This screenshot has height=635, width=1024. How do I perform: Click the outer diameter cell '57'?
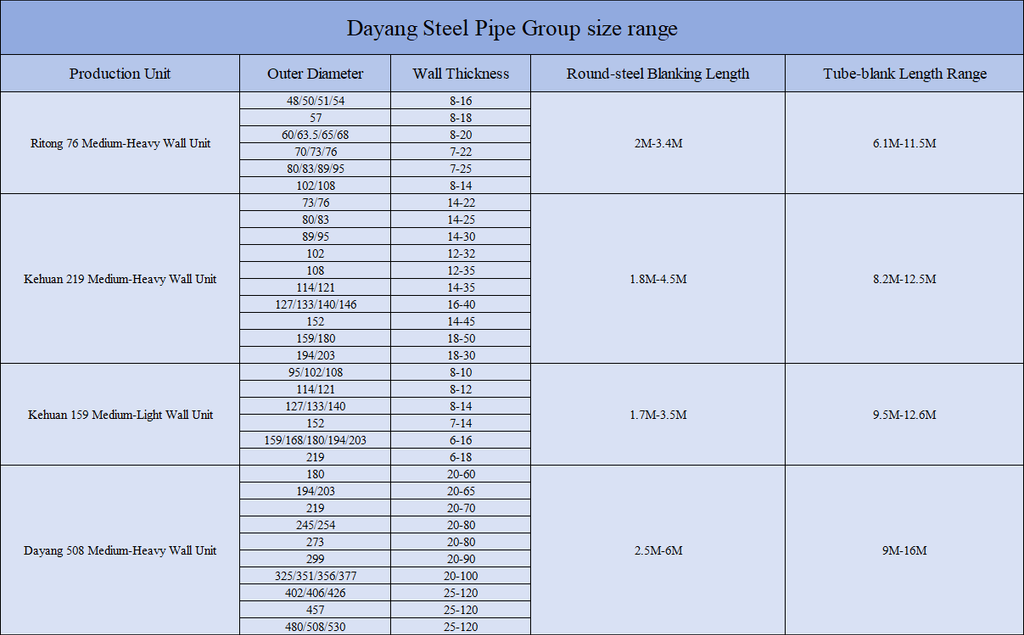pos(315,118)
